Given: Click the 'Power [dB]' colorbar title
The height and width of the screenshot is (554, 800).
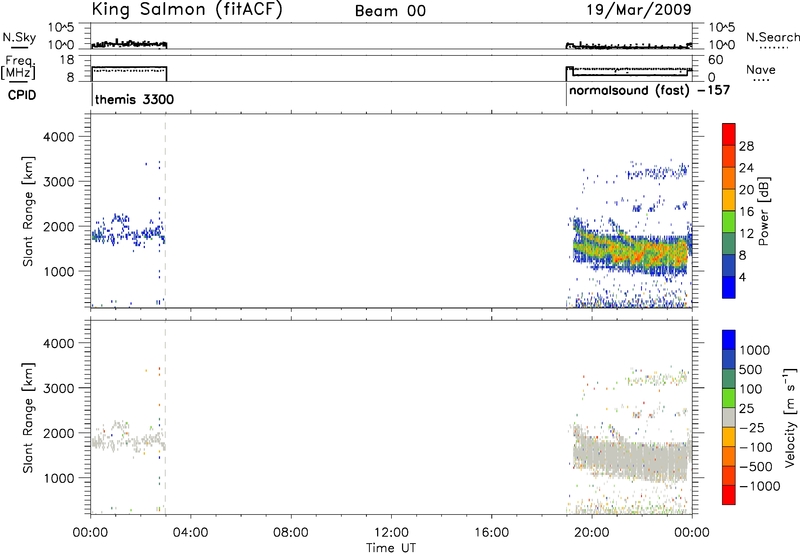Looking at the screenshot, I should pos(763,211).
